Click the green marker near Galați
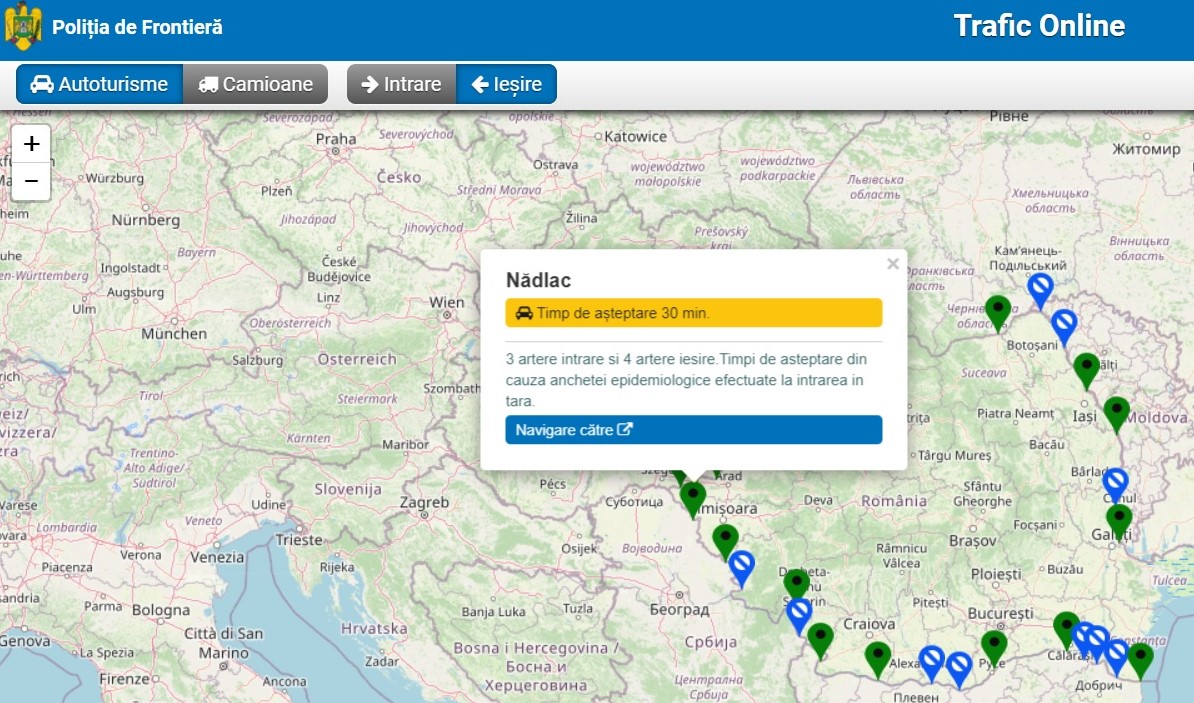 point(1119,518)
